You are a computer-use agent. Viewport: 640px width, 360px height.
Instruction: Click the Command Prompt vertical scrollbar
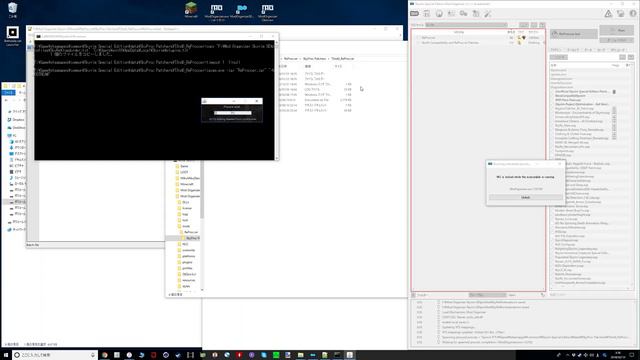277,100
